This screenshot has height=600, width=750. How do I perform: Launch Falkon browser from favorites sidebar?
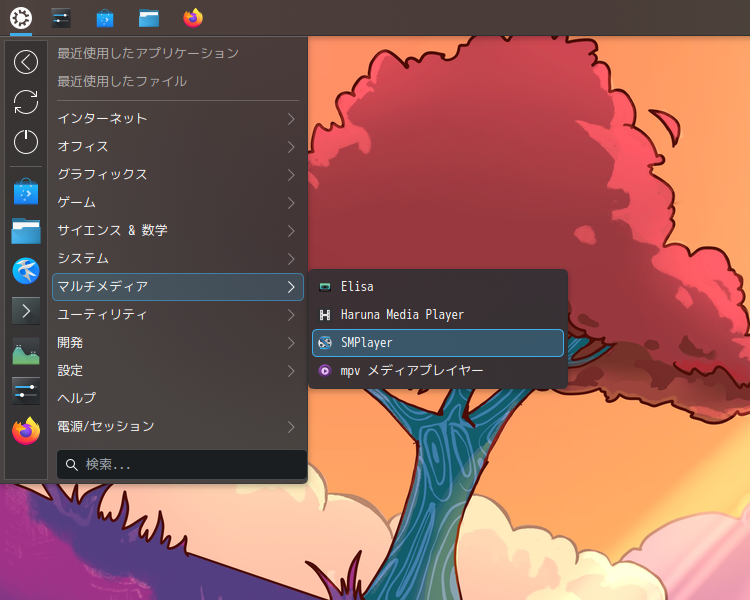[x=26, y=271]
